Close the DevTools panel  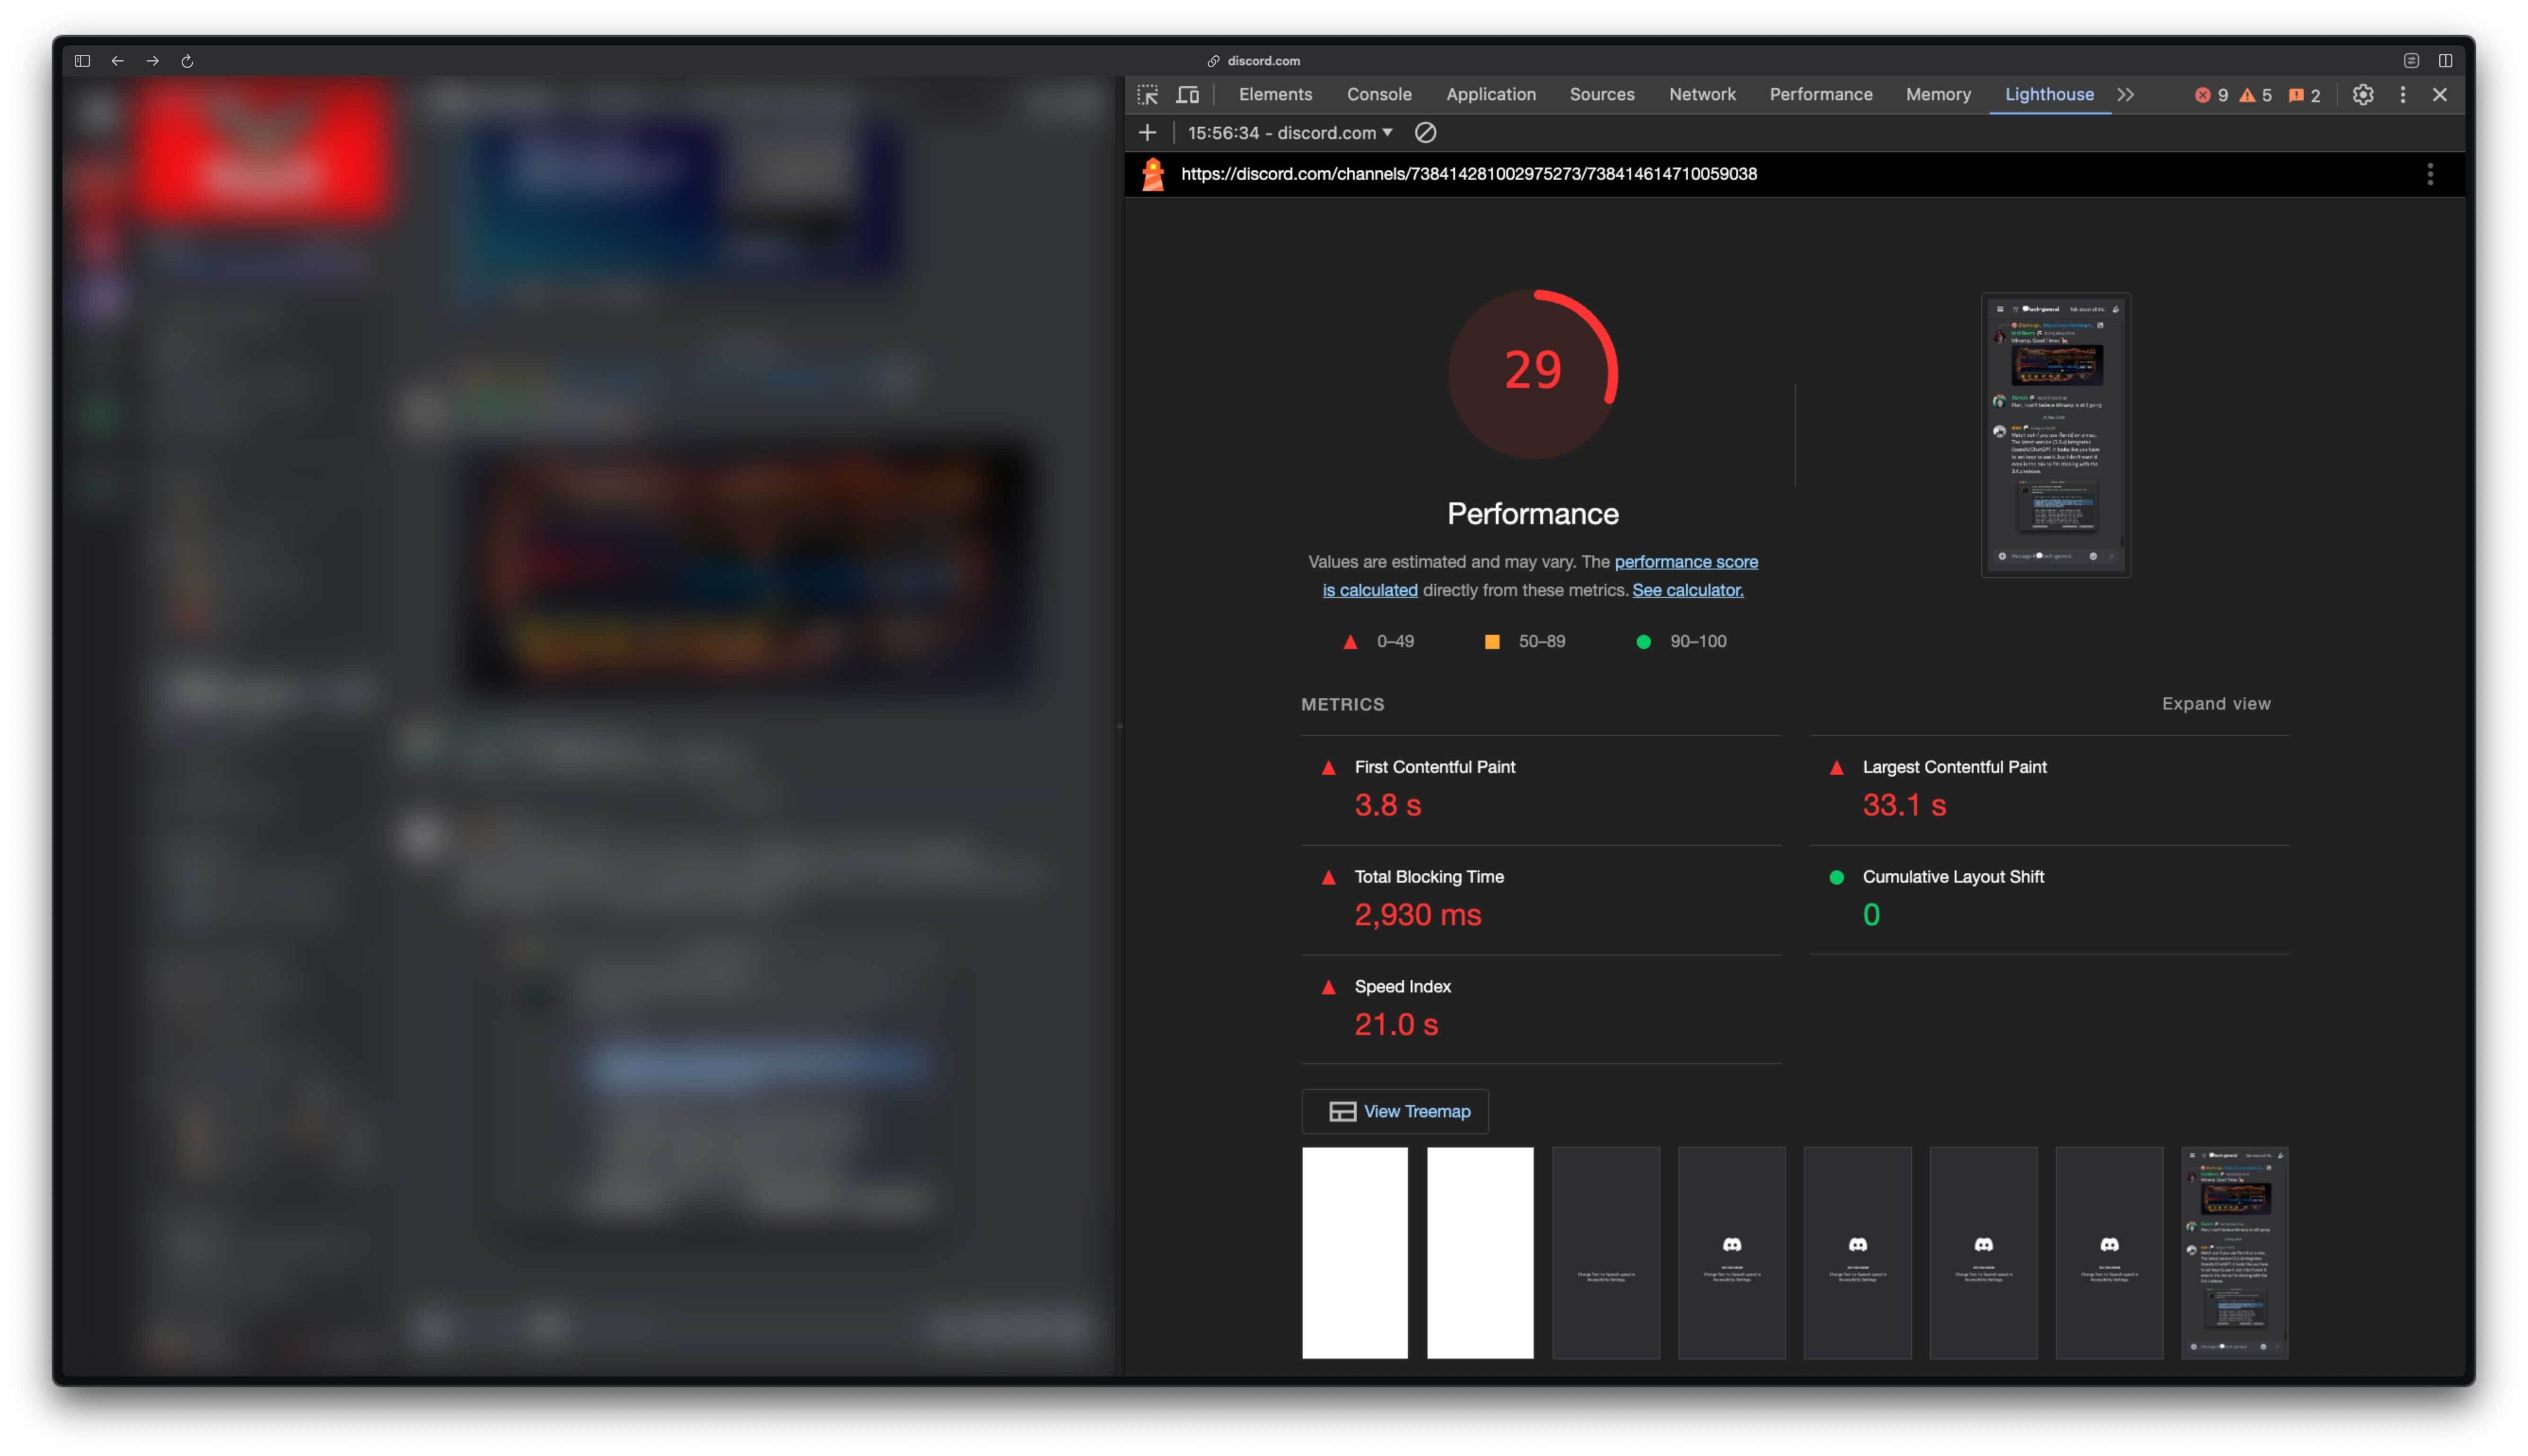coord(2439,95)
